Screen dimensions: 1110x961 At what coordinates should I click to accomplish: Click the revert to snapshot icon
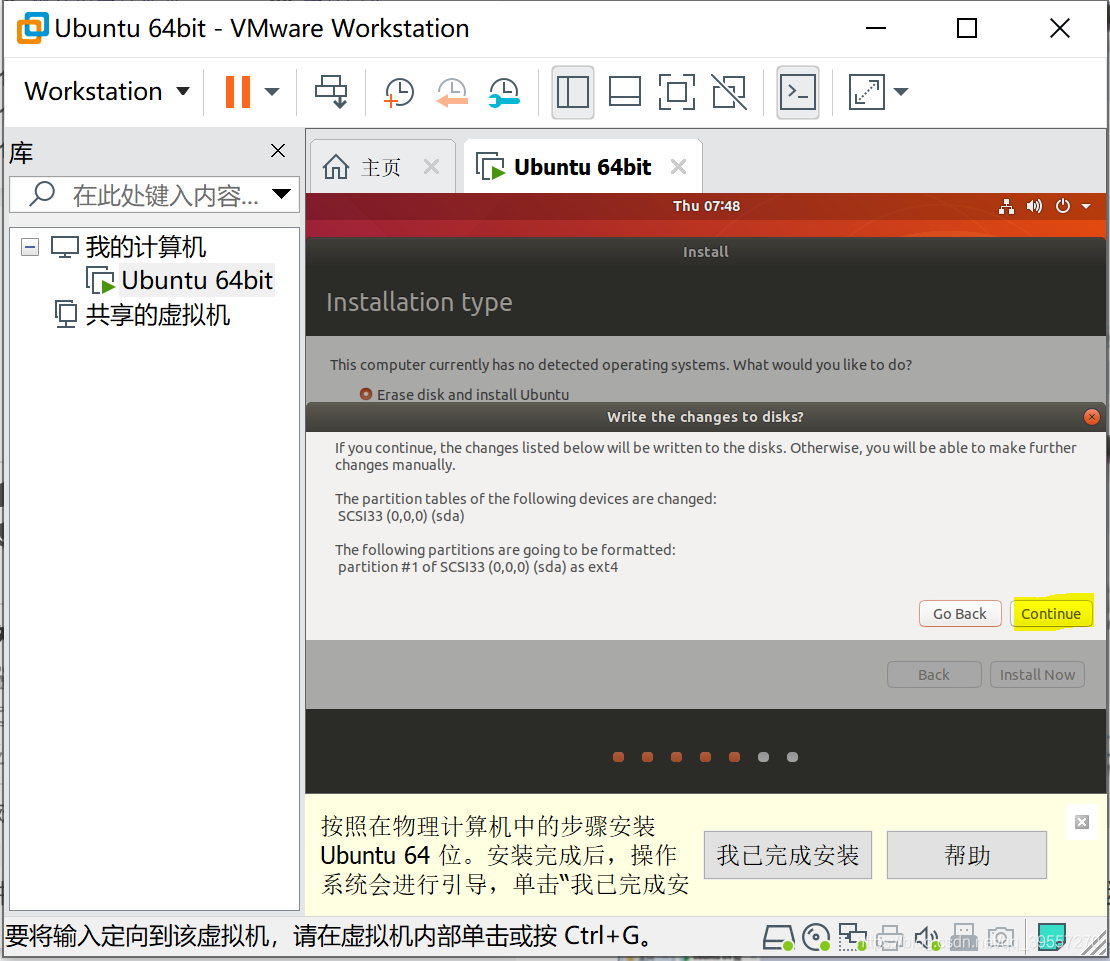coord(452,93)
